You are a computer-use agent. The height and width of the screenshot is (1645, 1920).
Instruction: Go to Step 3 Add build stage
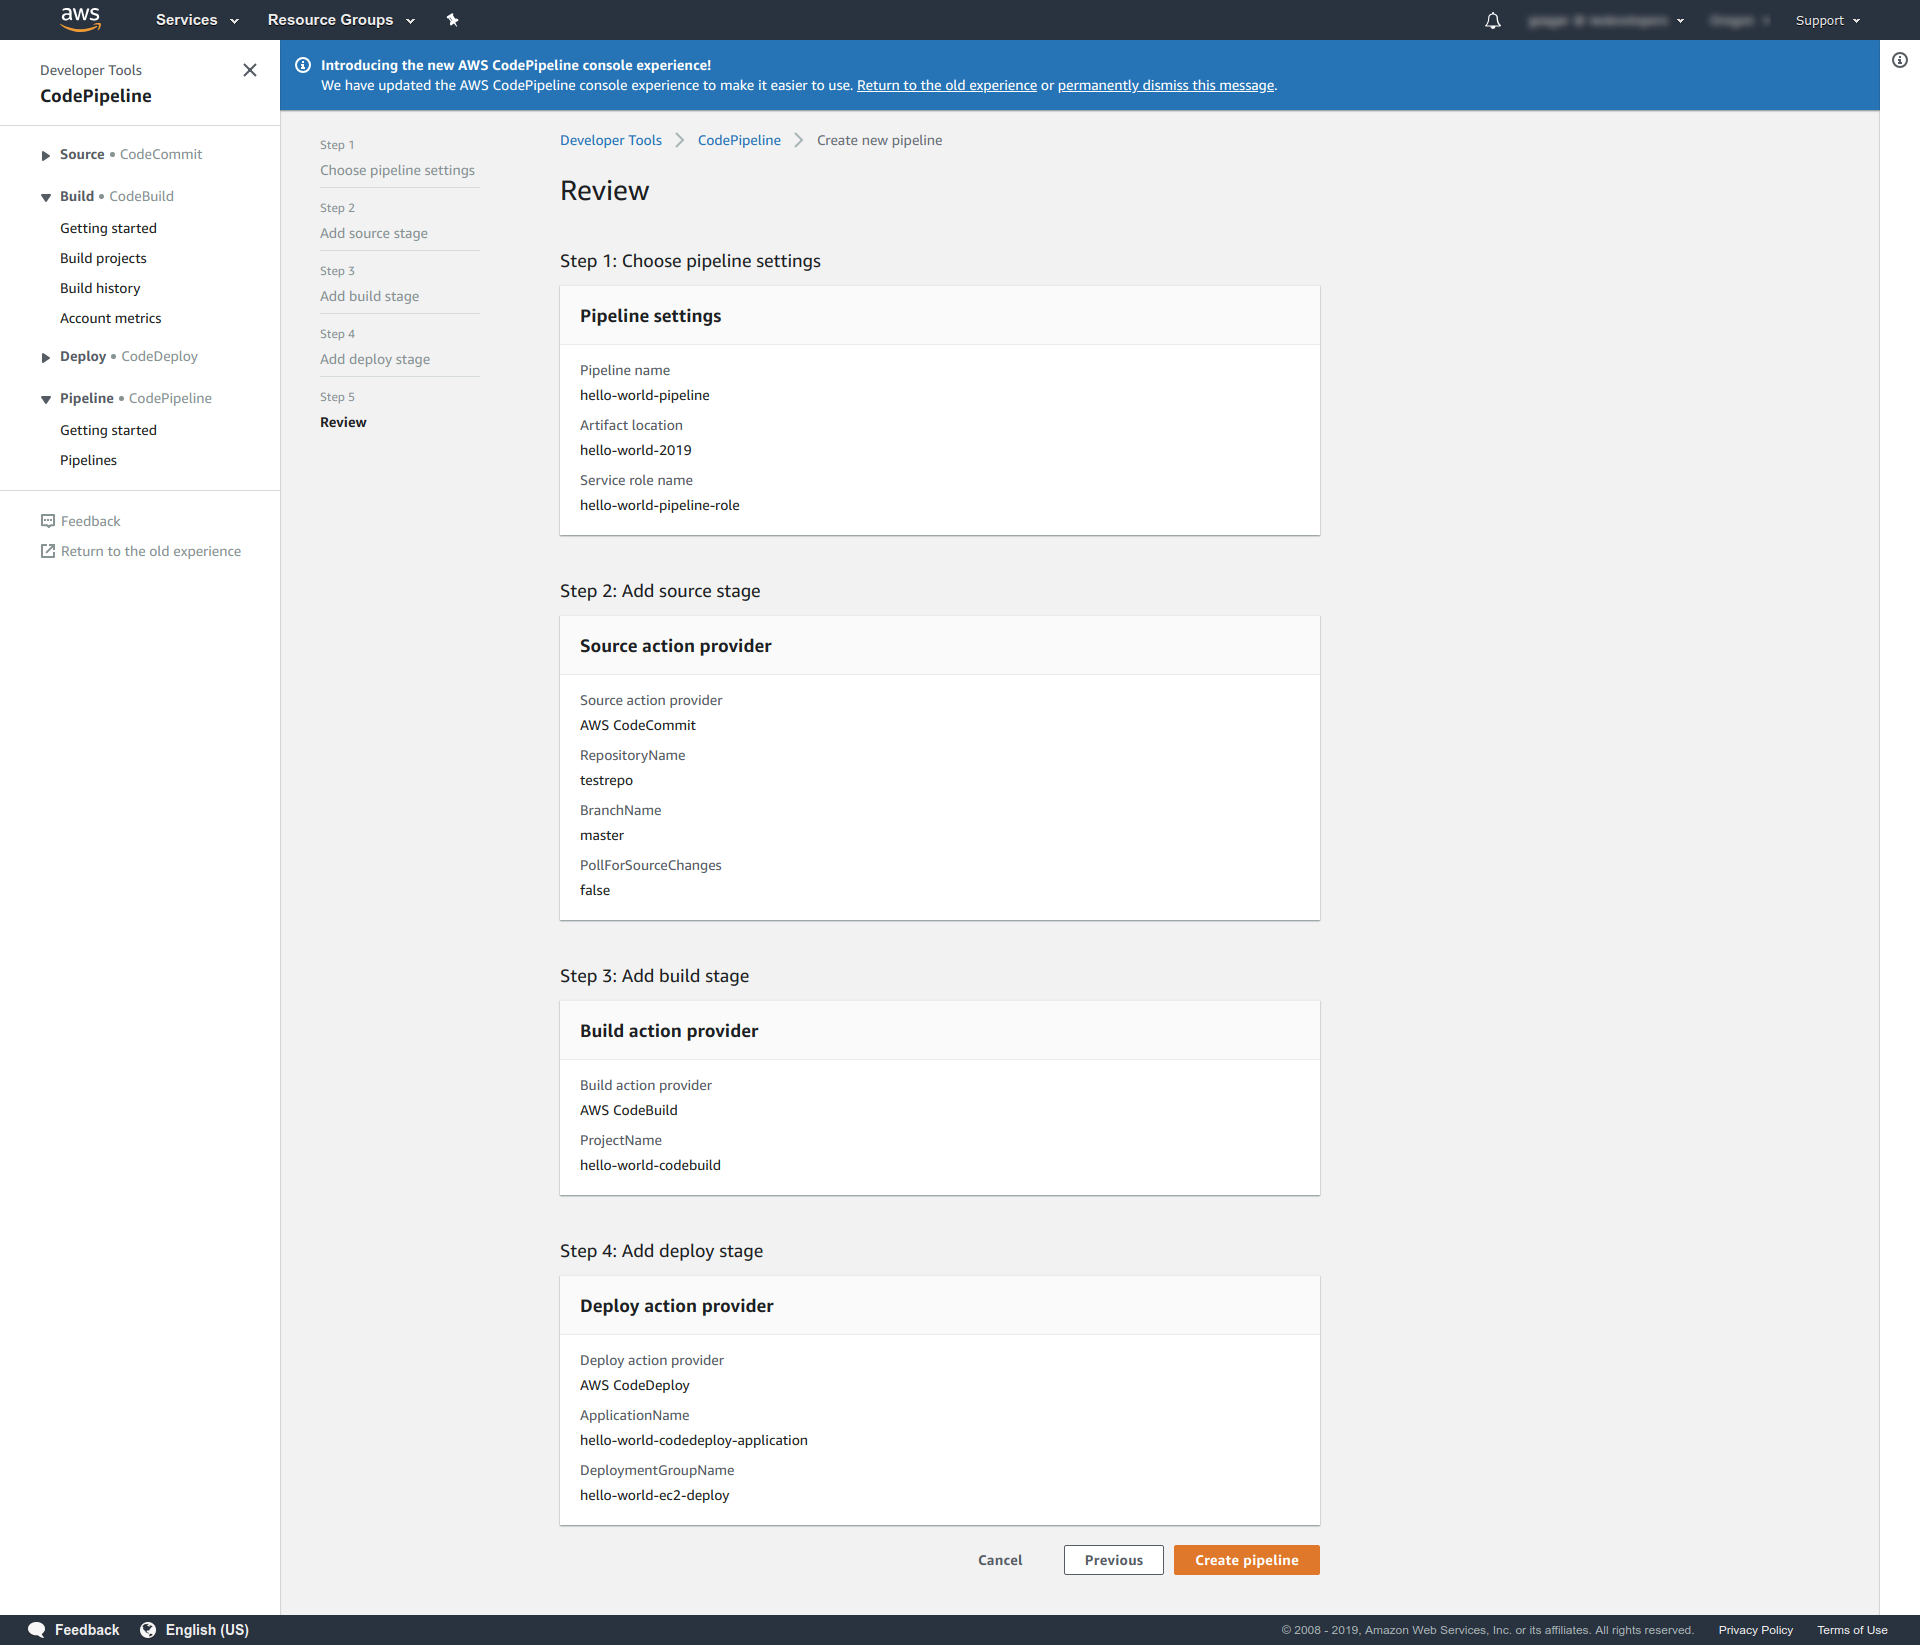click(x=369, y=296)
